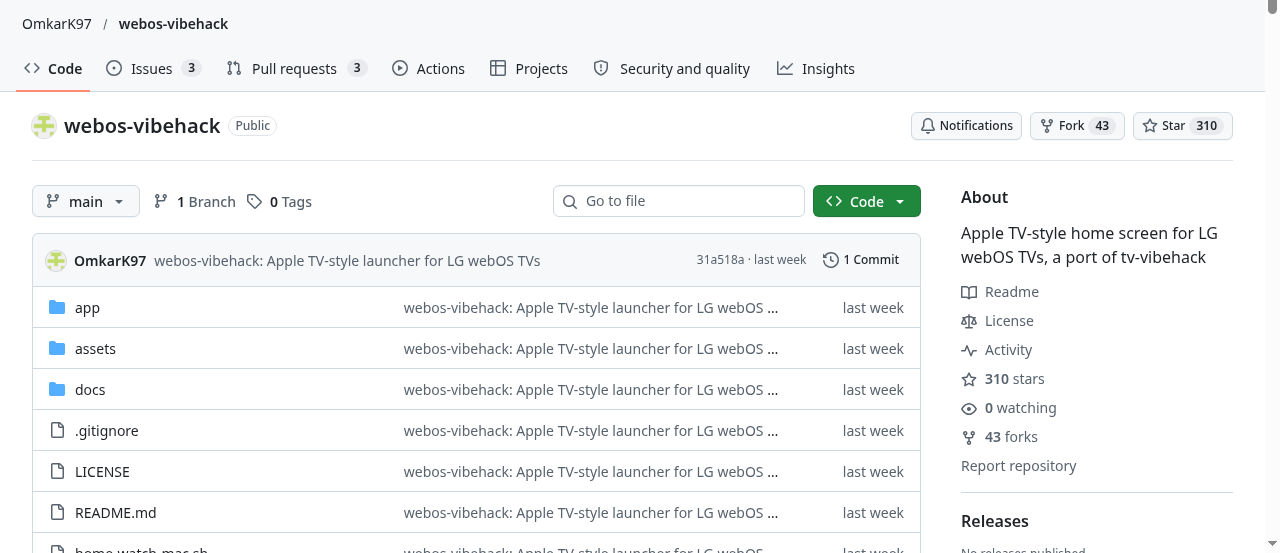This screenshot has width=1280, height=553.
Task: Open the .gitignore file
Action: click(107, 431)
